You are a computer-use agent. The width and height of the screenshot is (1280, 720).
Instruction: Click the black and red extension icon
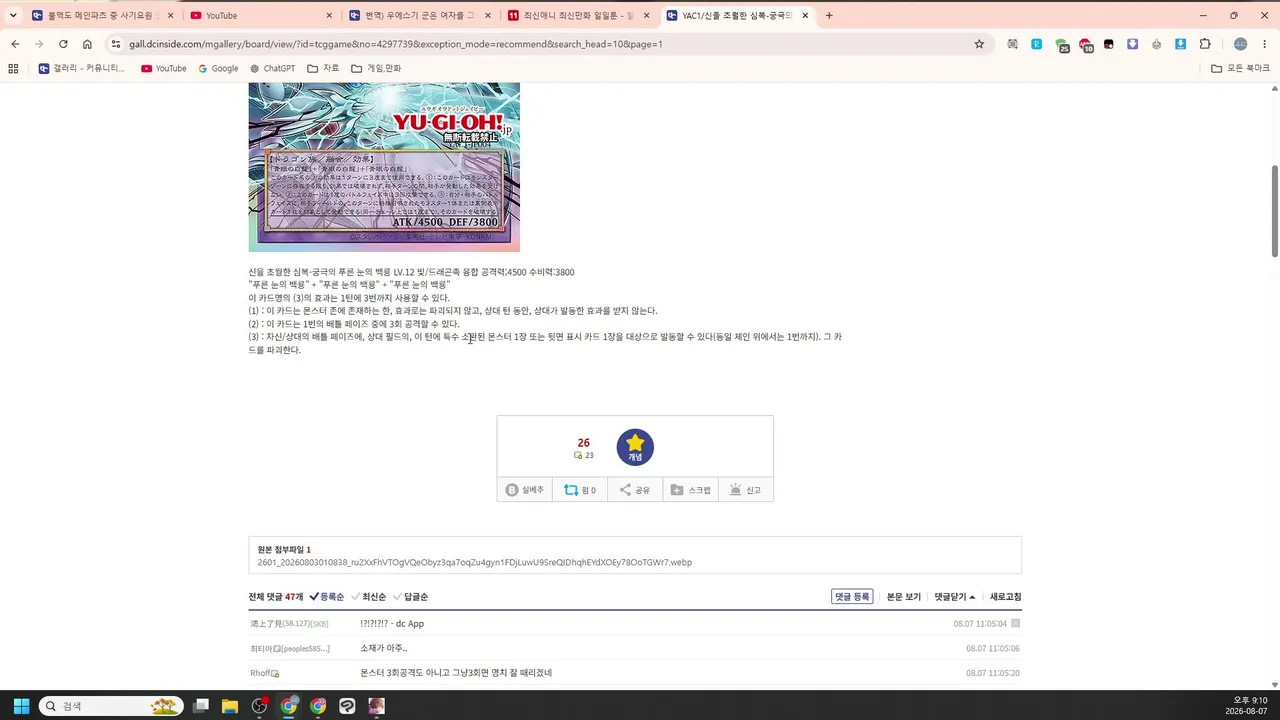[1109, 44]
